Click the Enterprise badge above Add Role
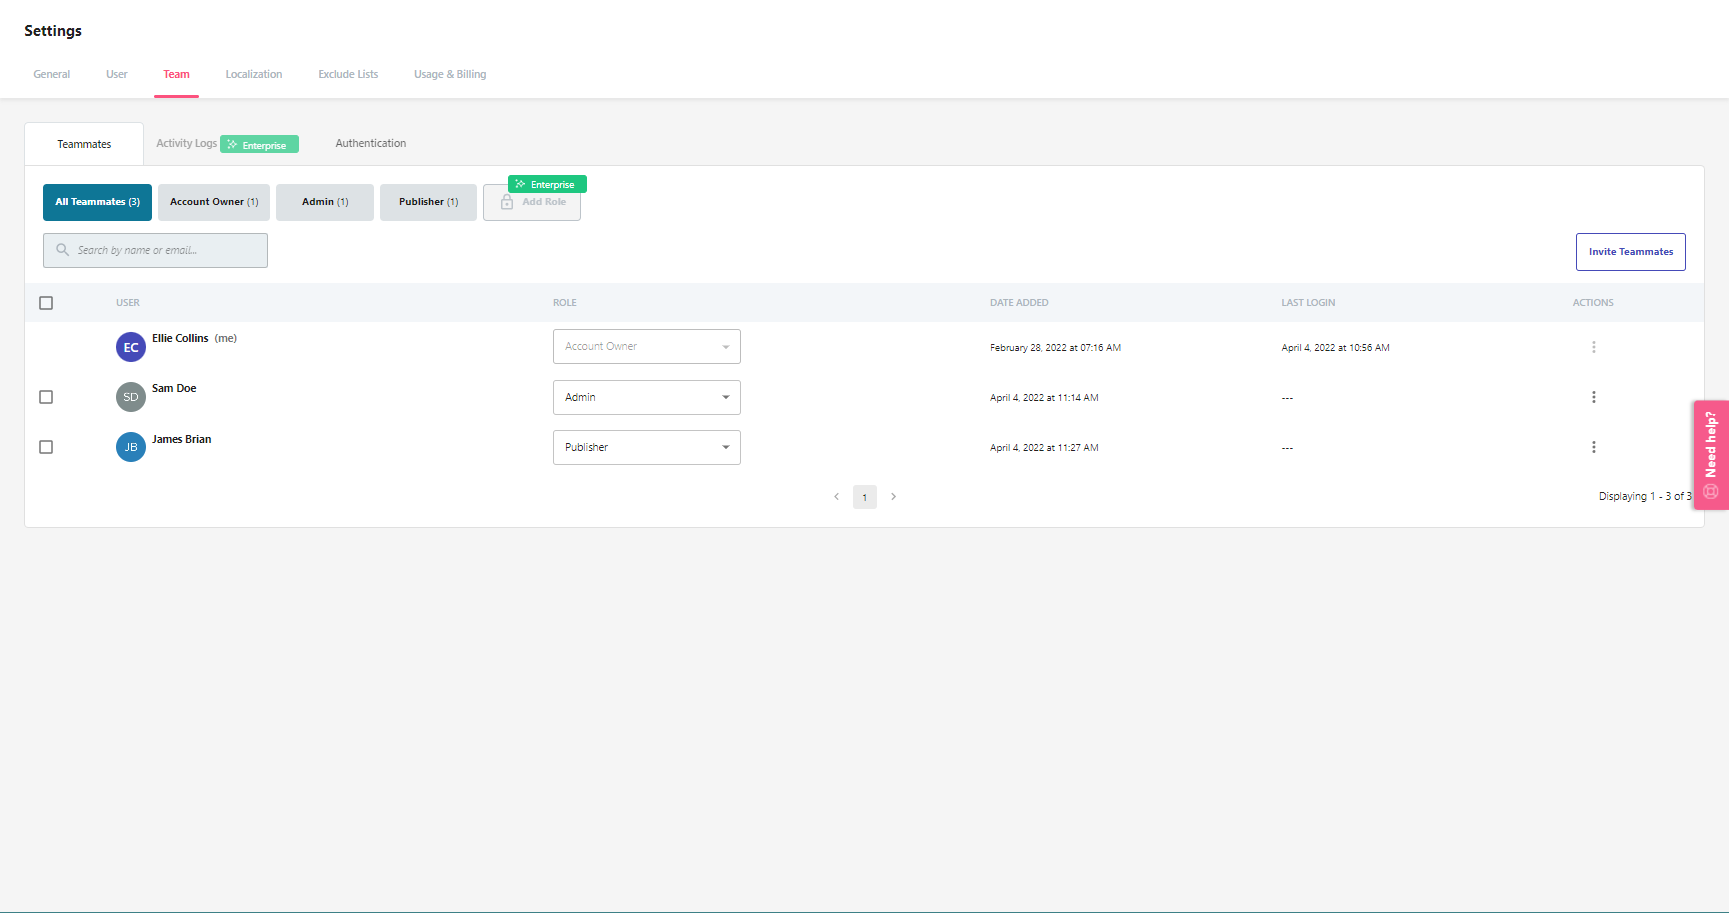1729x913 pixels. click(546, 184)
